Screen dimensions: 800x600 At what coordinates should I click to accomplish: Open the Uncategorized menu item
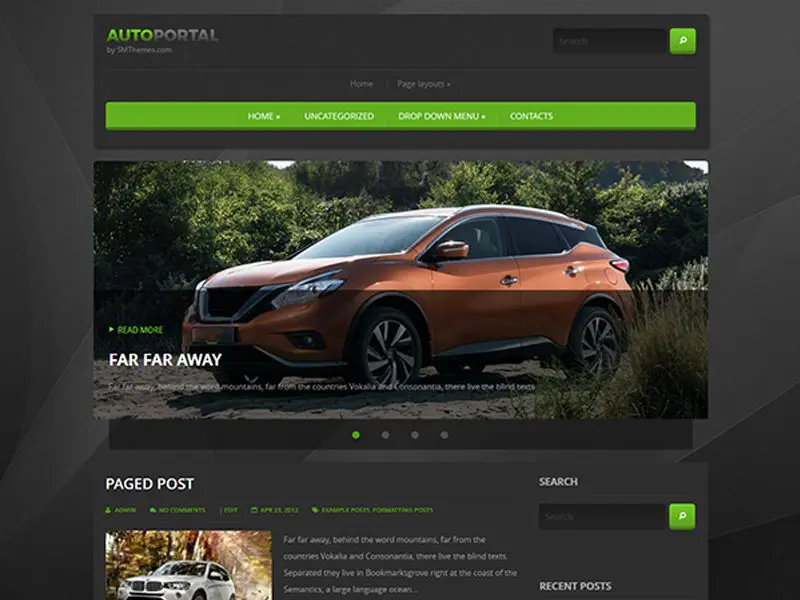click(x=339, y=116)
